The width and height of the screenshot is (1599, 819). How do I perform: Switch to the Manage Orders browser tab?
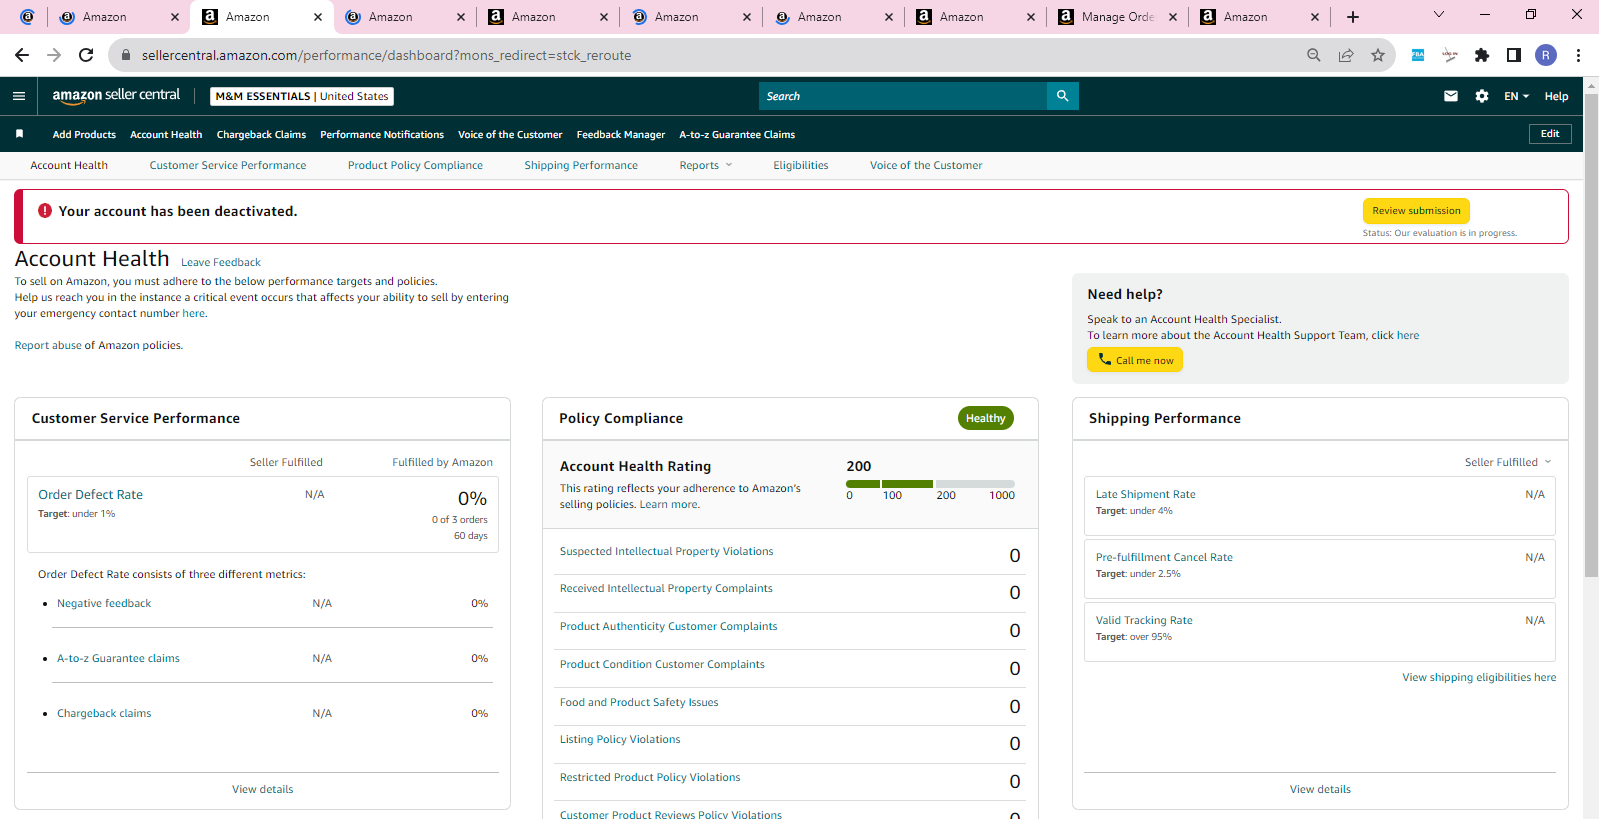[x=1118, y=17]
